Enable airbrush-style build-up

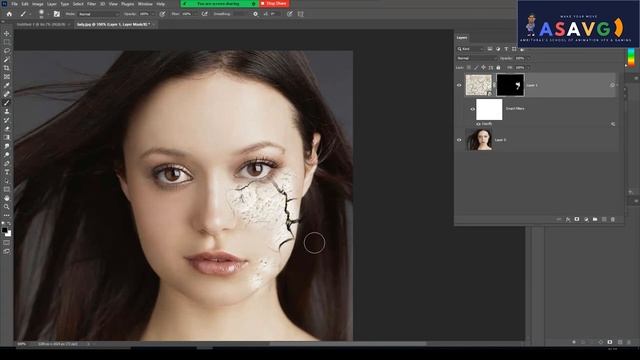coord(204,14)
